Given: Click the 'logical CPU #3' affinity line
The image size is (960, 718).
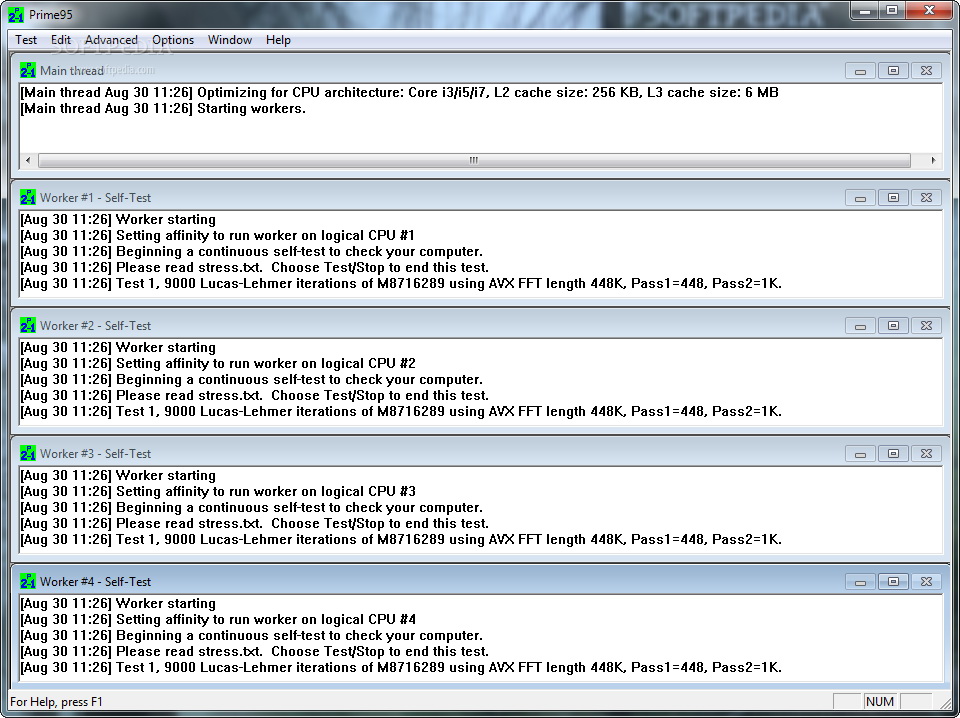Looking at the screenshot, I should [x=217, y=491].
